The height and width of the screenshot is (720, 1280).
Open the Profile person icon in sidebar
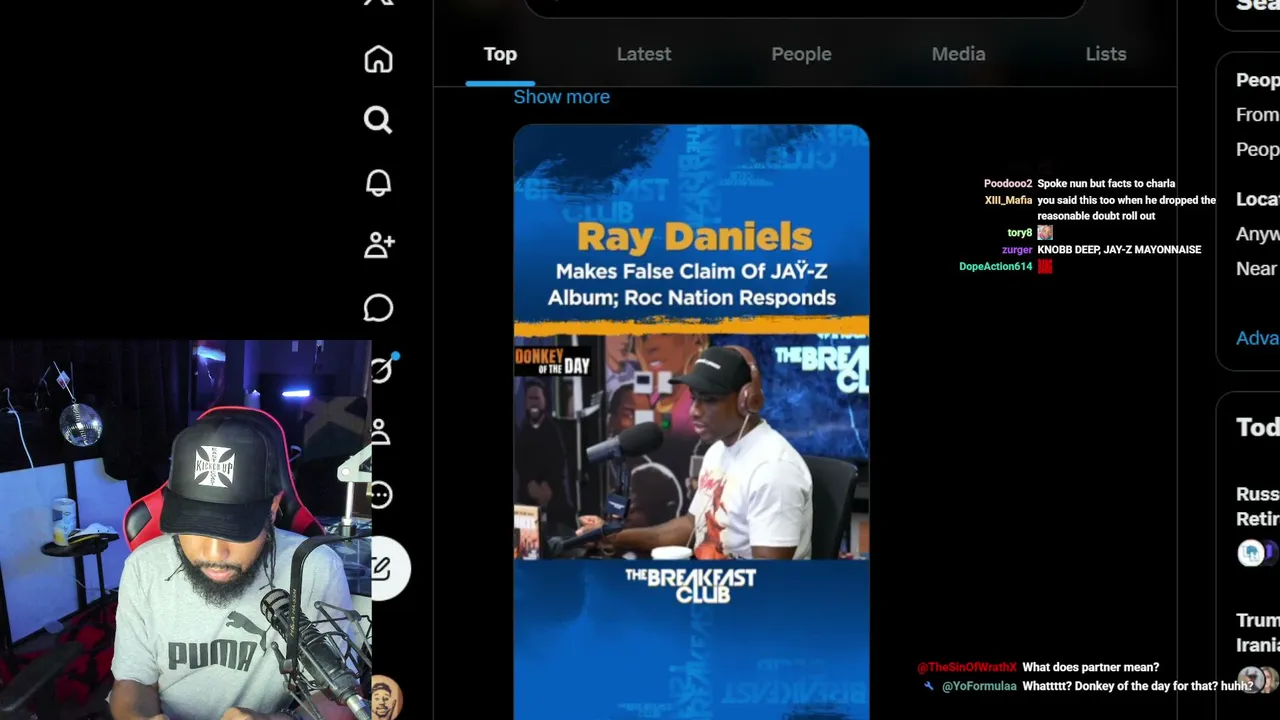pyautogui.click(x=380, y=432)
